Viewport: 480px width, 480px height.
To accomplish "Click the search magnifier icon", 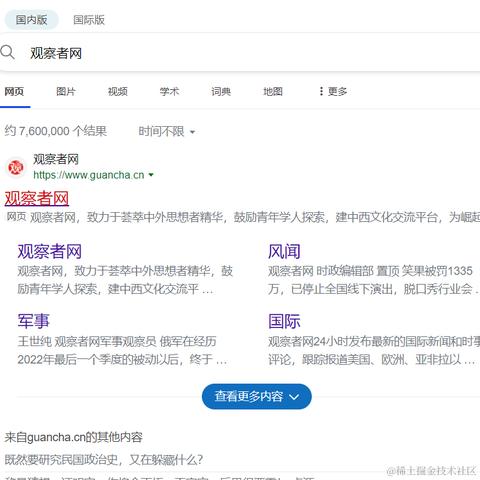I will pos(7,53).
